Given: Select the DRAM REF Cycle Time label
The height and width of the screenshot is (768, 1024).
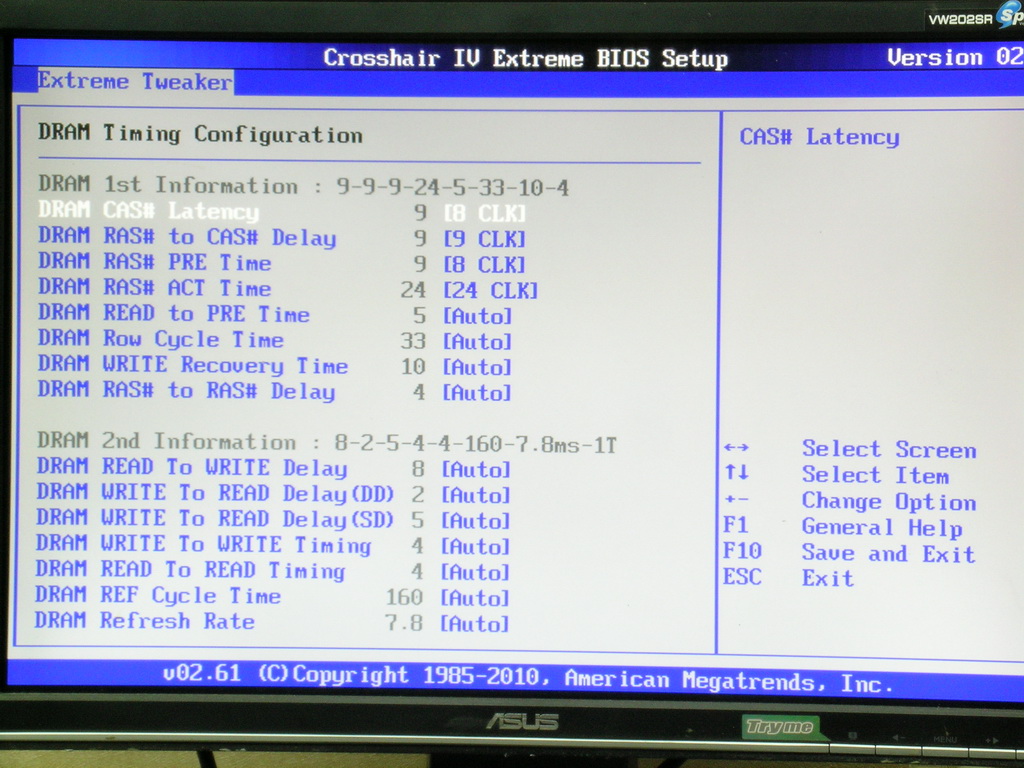Looking at the screenshot, I should coord(158,595).
